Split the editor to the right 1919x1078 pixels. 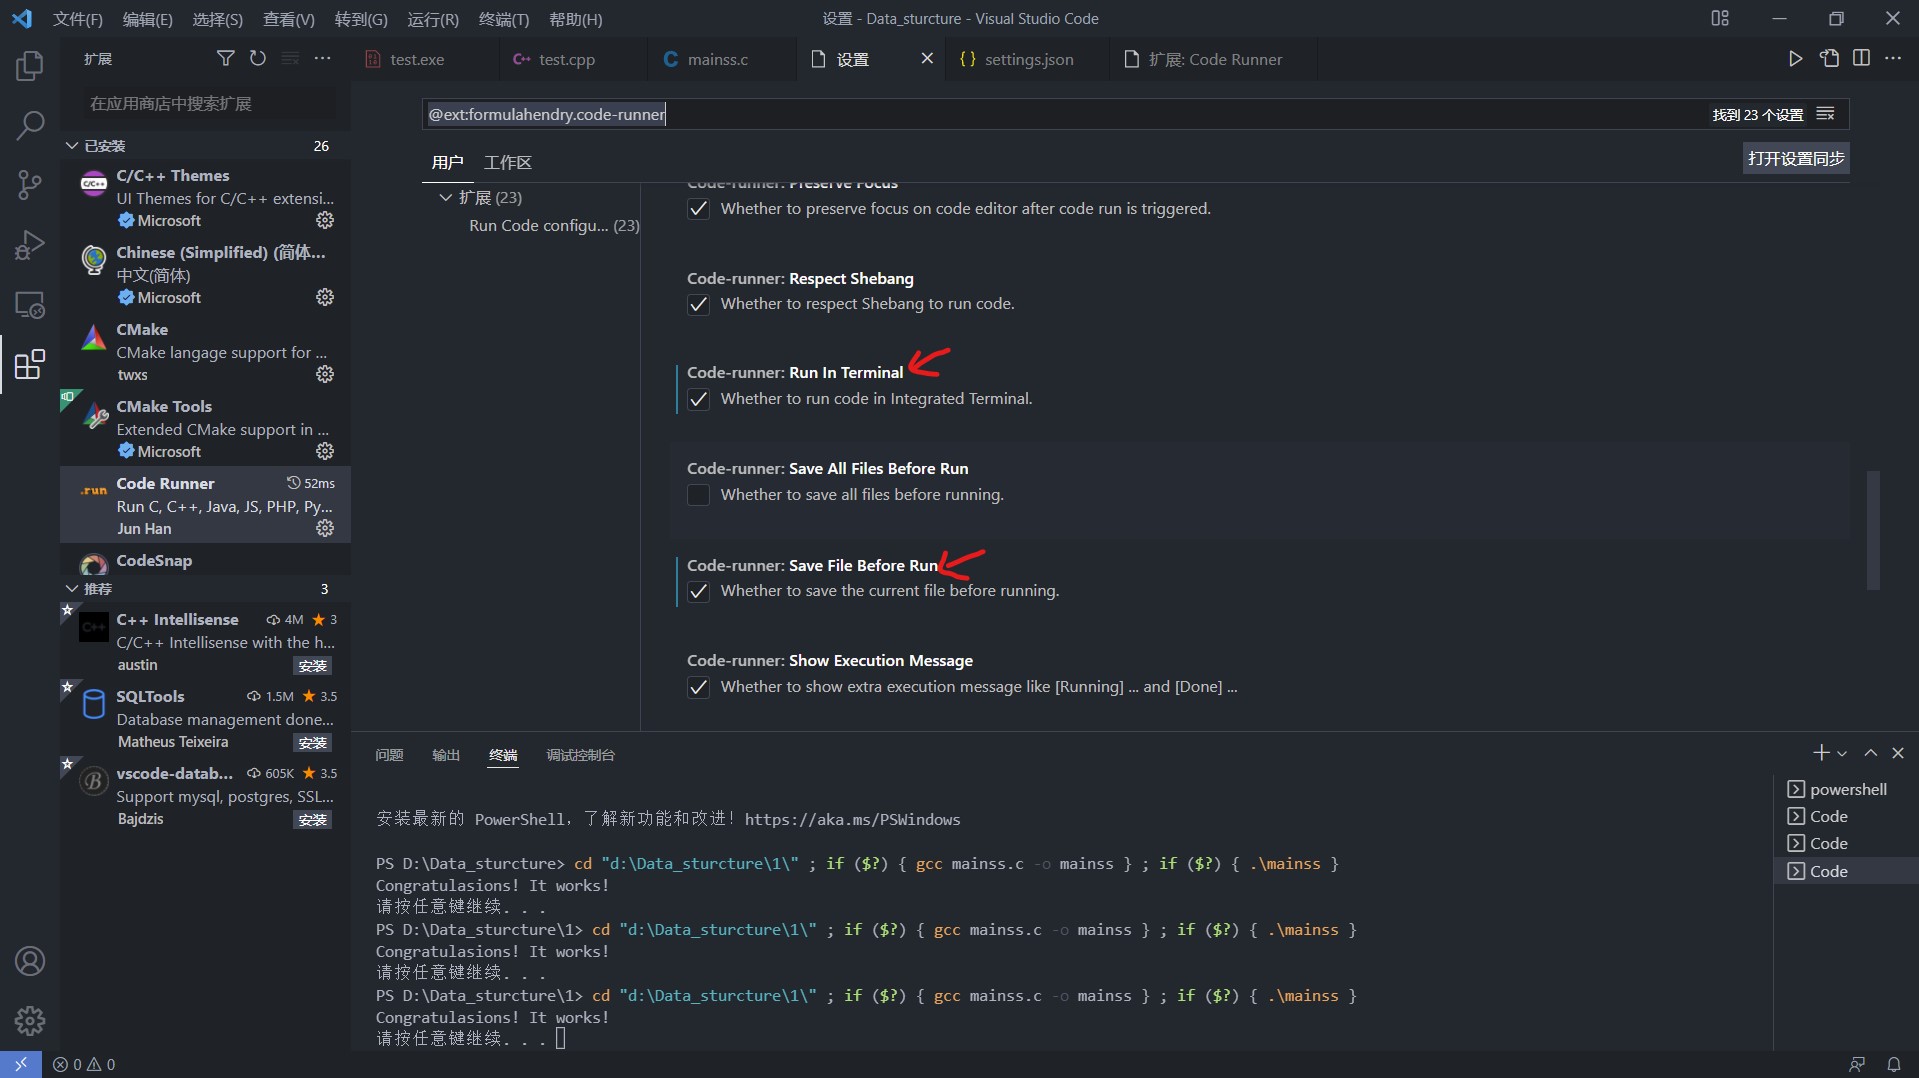coord(1861,59)
